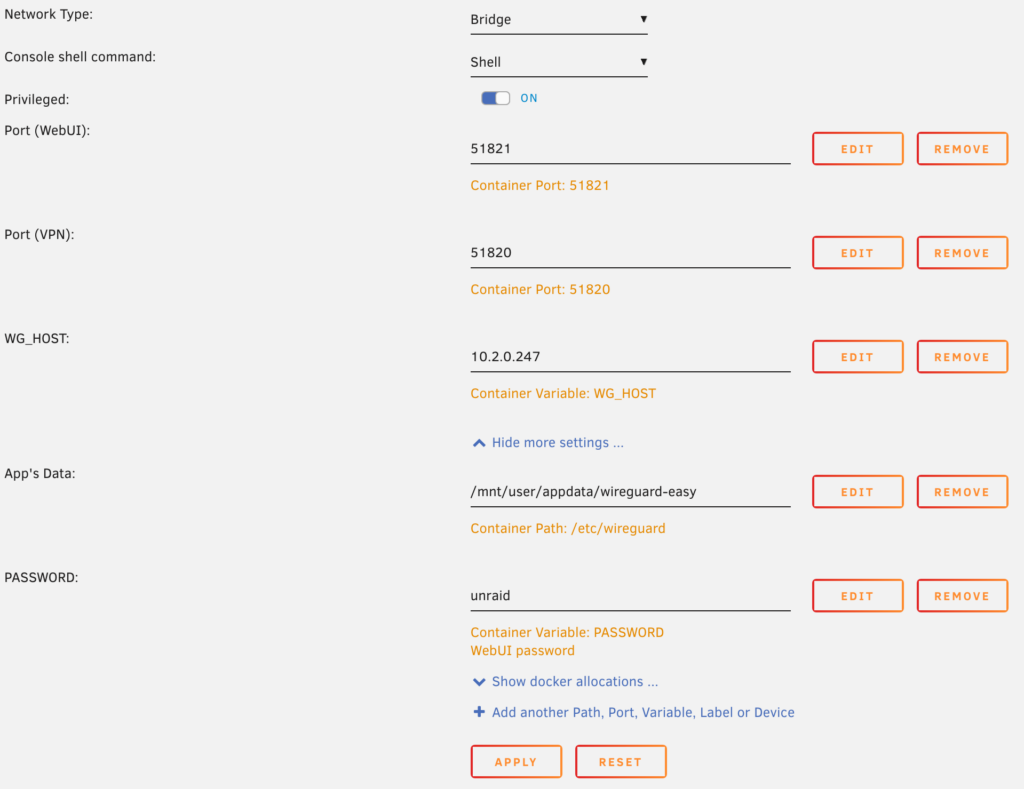Remove the WG_HOST variable

click(961, 357)
